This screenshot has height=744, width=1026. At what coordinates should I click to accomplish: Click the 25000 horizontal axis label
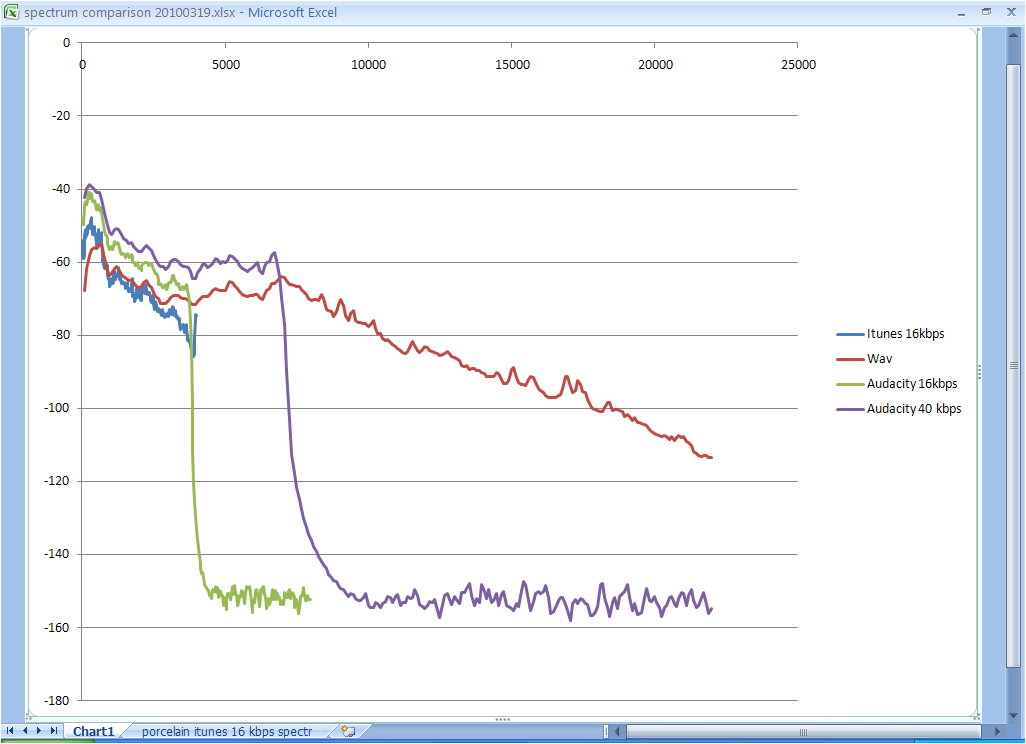799,65
